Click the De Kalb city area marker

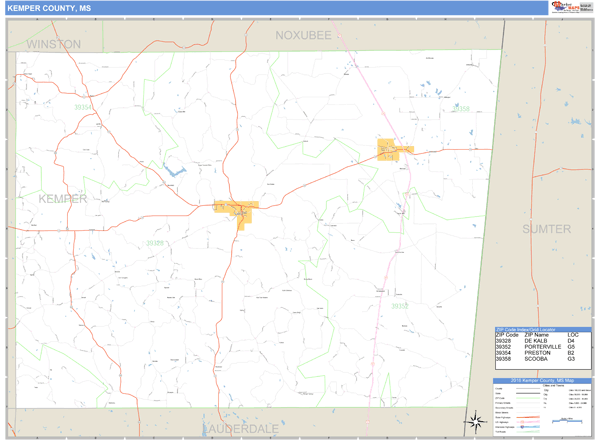[x=237, y=208]
